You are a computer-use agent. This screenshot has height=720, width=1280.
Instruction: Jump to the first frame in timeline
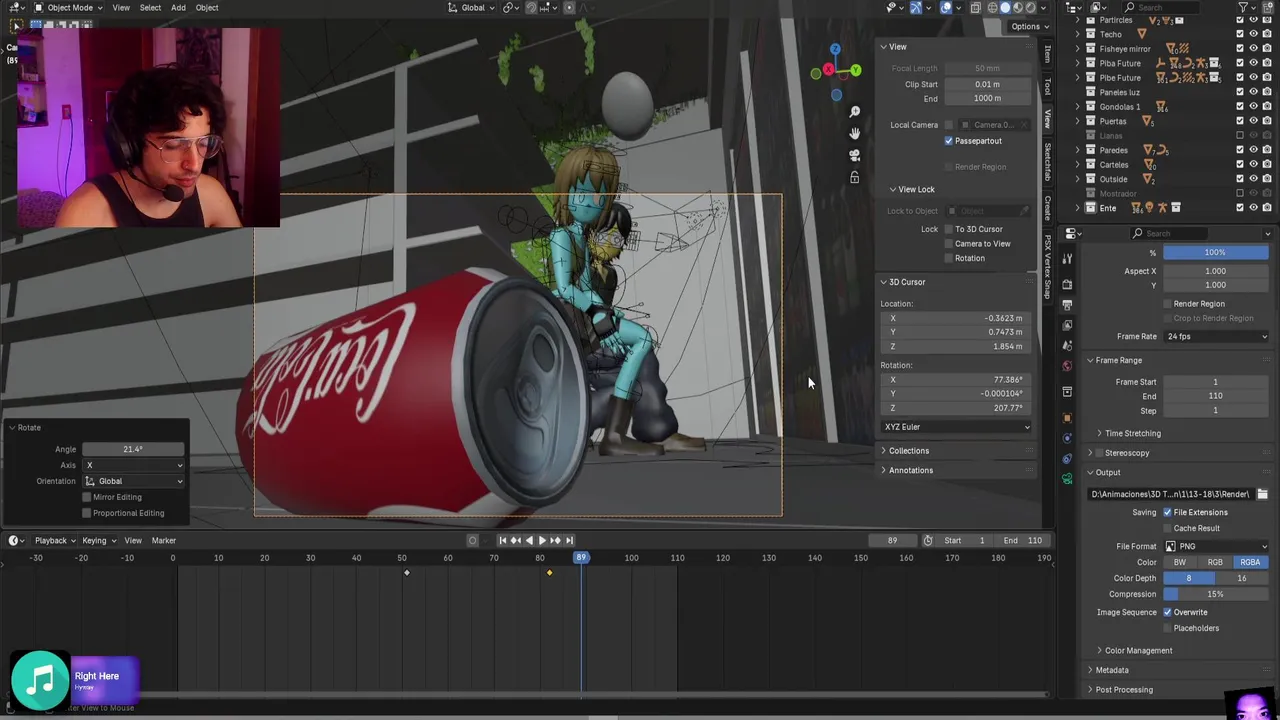click(x=503, y=541)
